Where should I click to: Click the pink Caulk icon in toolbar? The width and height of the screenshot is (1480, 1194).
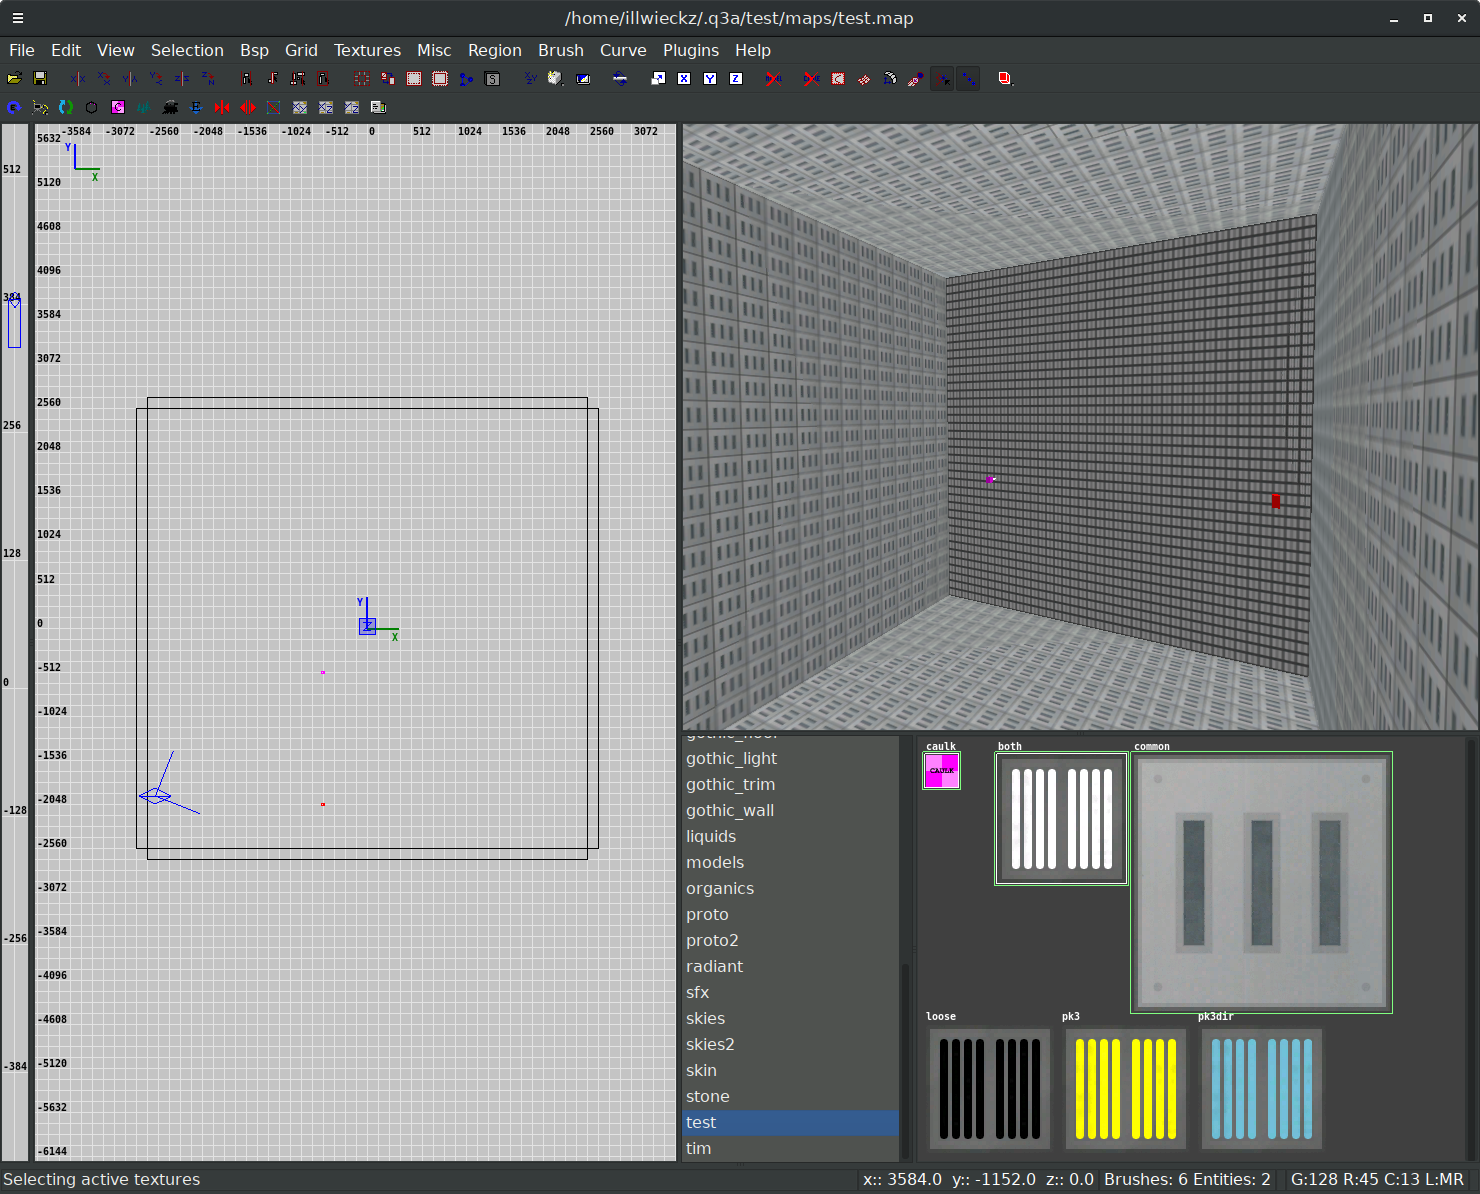click(118, 107)
